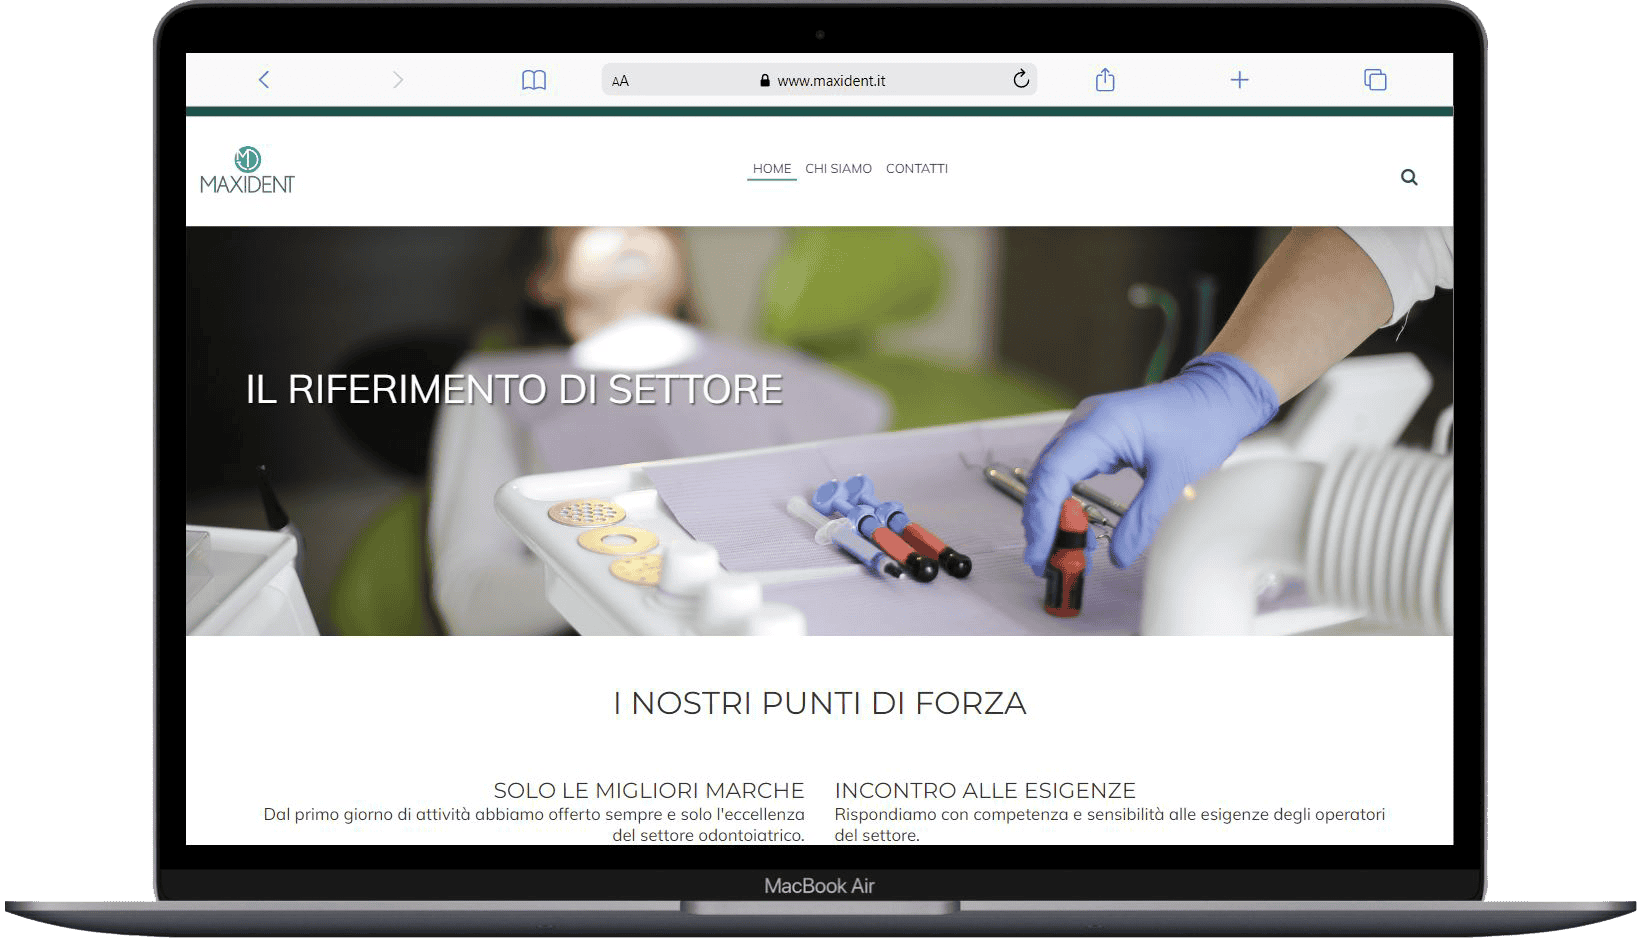The image size is (1639, 945).
Task: Open the bookmarks book icon
Action: click(534, 80)
